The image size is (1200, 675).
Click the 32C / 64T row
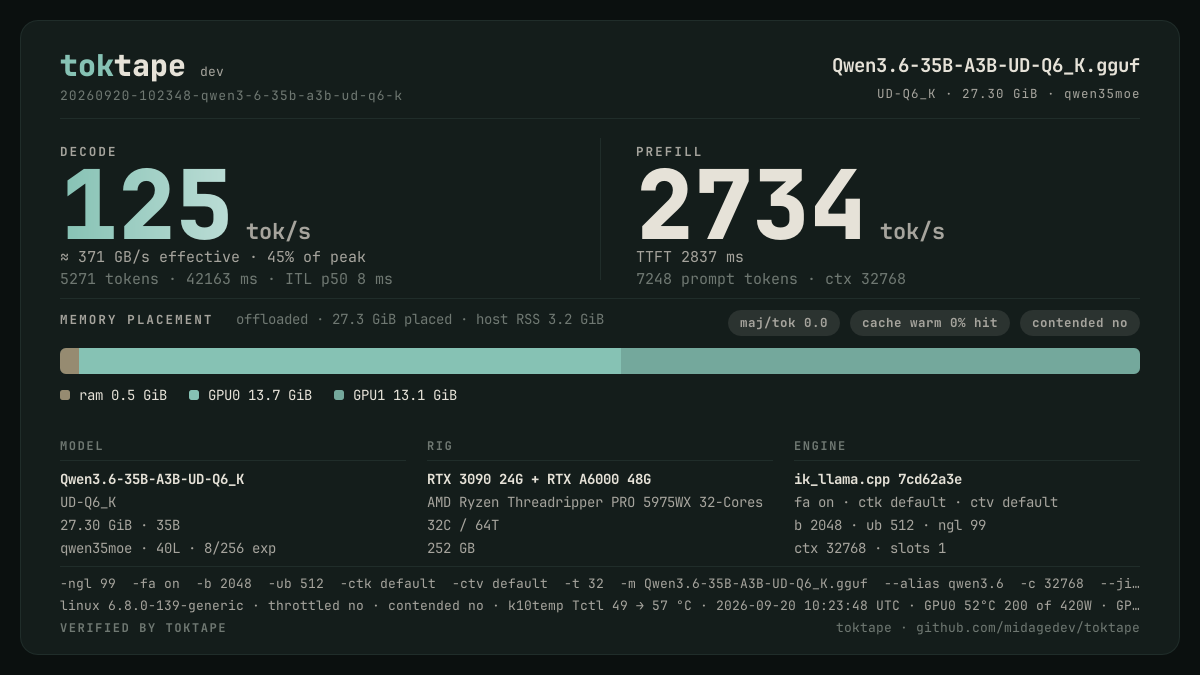click(463, 525)
